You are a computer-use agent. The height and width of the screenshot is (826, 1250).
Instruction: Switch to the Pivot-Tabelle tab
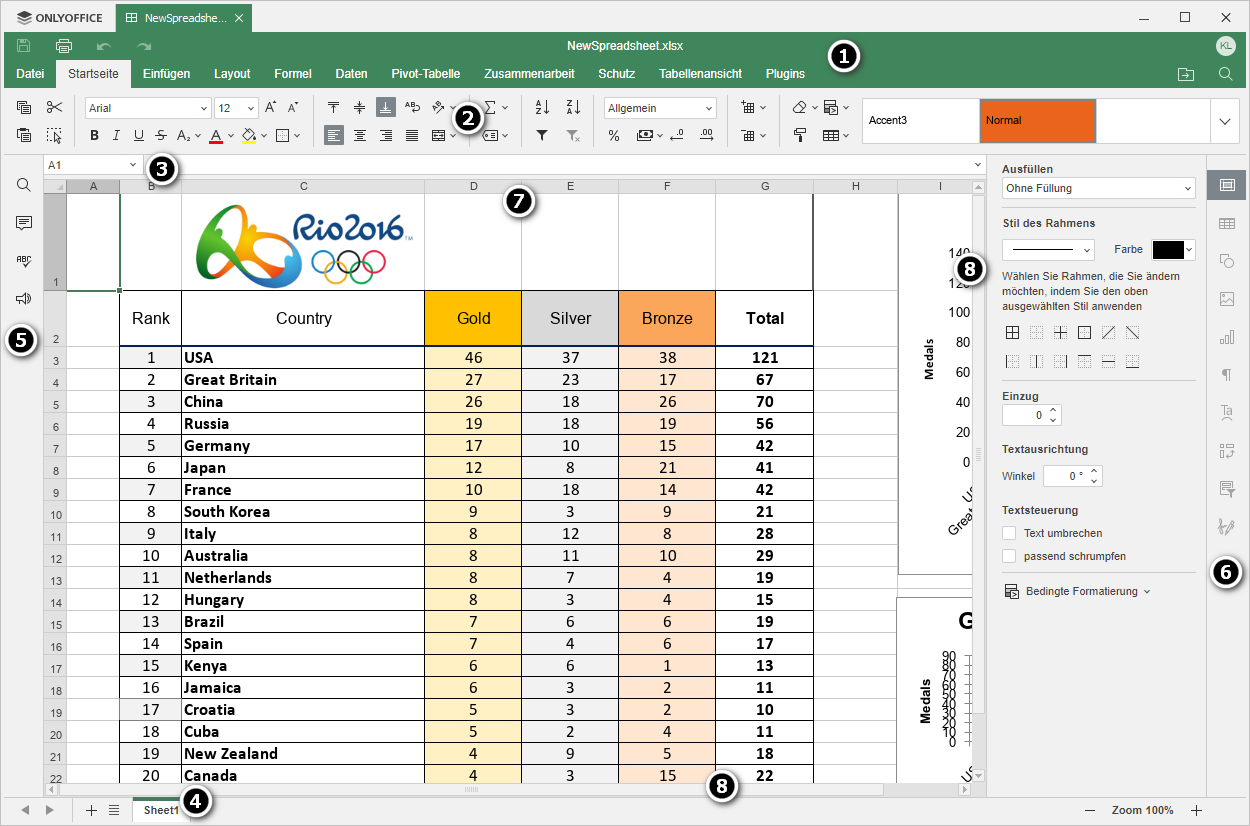coord(426,74)
